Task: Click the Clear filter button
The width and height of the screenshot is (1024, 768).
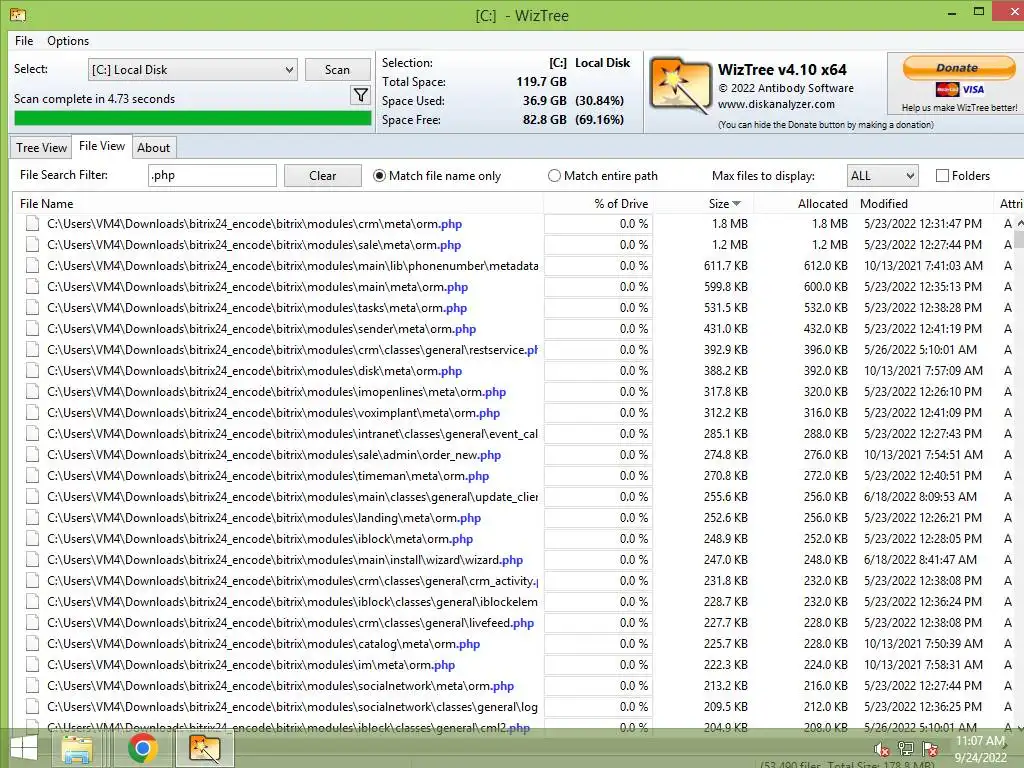Action: (323, 176)
